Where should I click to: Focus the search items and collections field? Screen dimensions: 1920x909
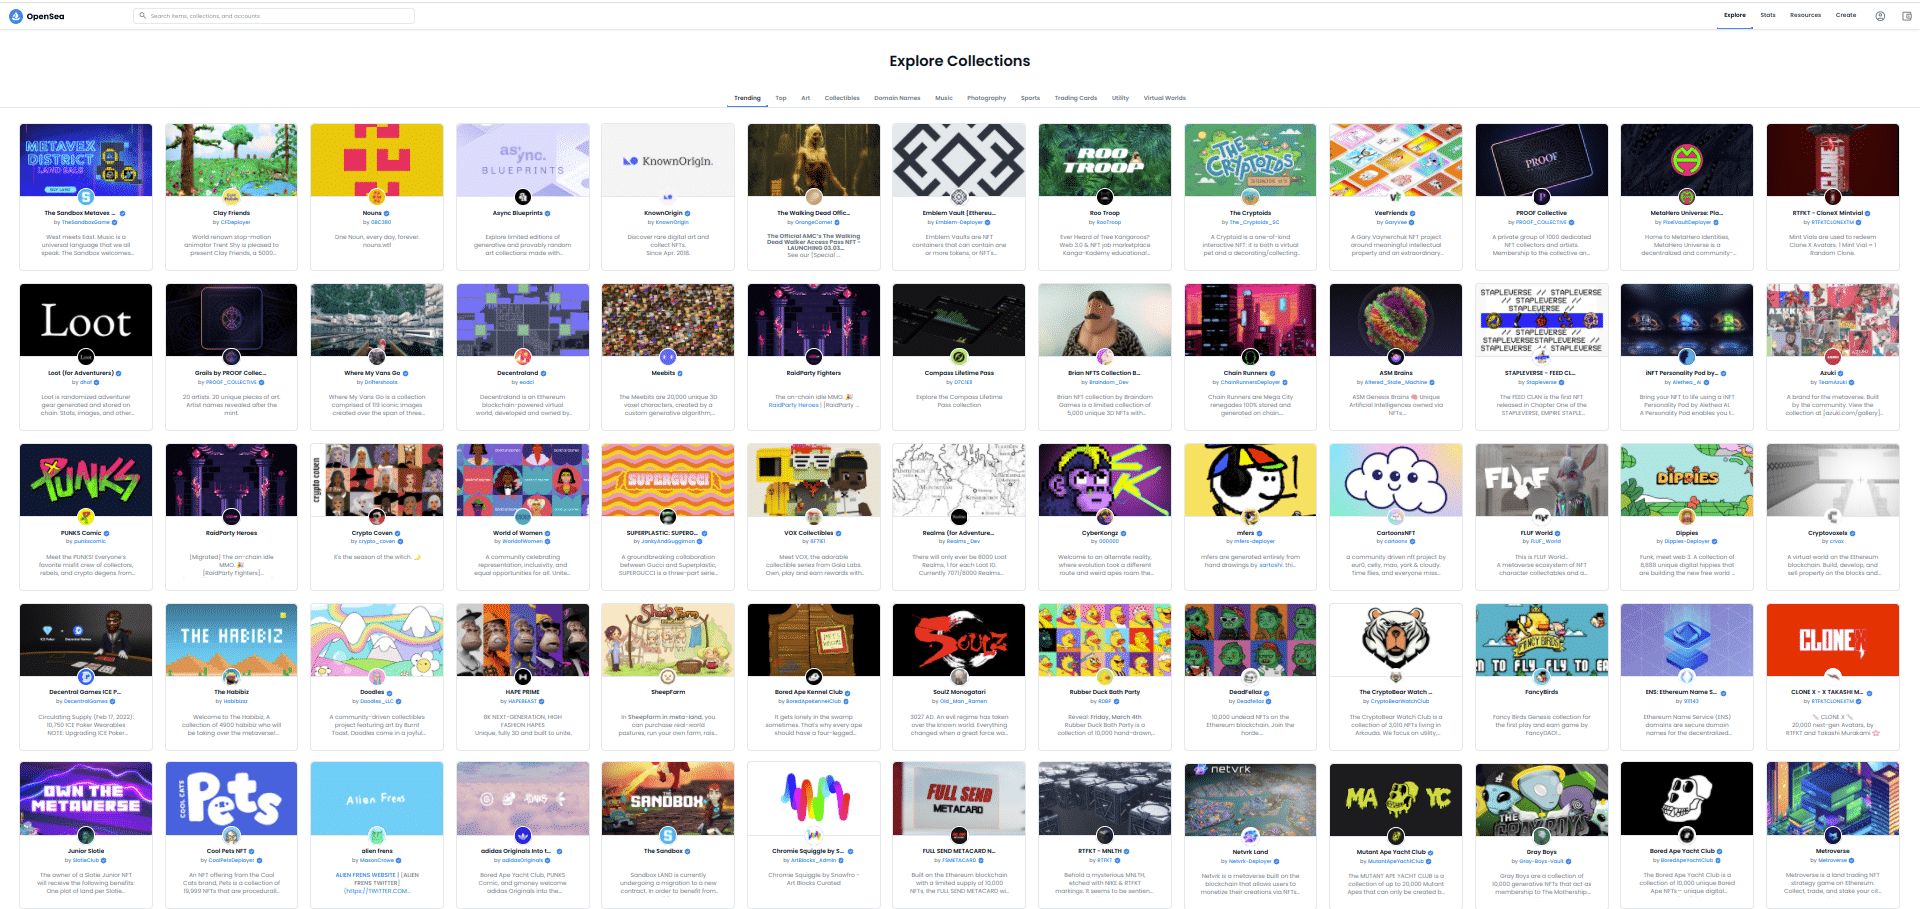[274, 16]
